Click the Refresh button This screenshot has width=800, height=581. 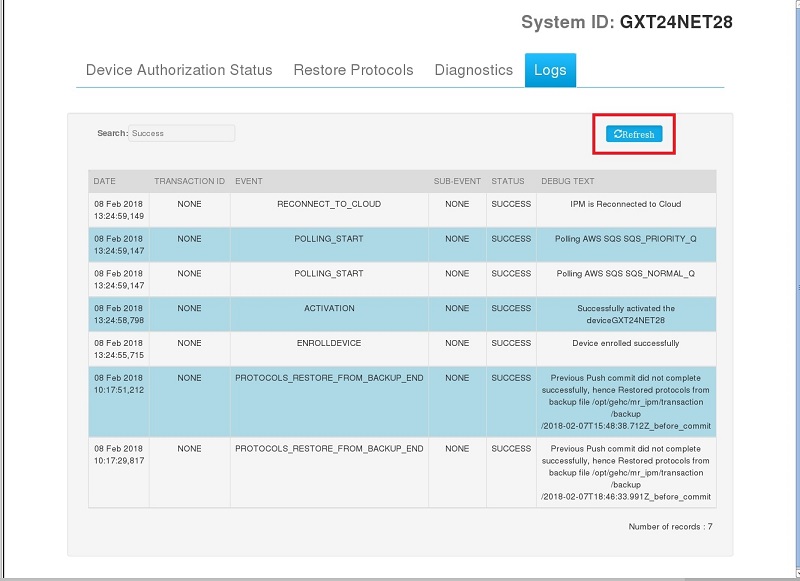point(634,134)
